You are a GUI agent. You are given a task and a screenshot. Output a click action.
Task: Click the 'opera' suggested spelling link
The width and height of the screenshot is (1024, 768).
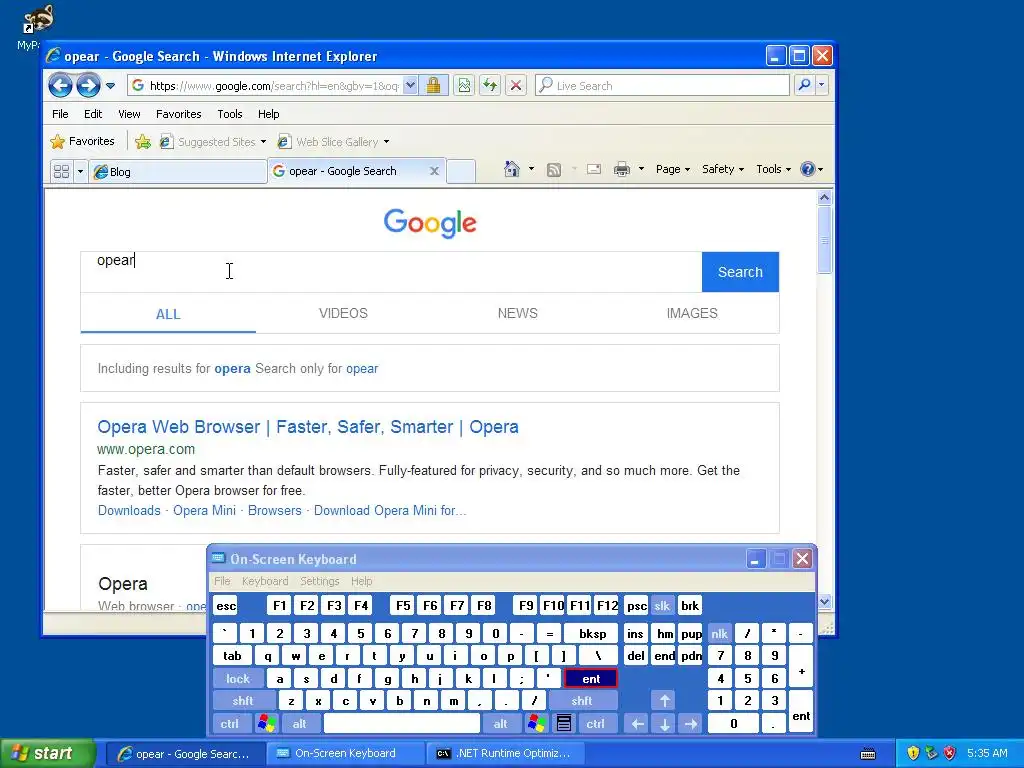pos(232,368)
